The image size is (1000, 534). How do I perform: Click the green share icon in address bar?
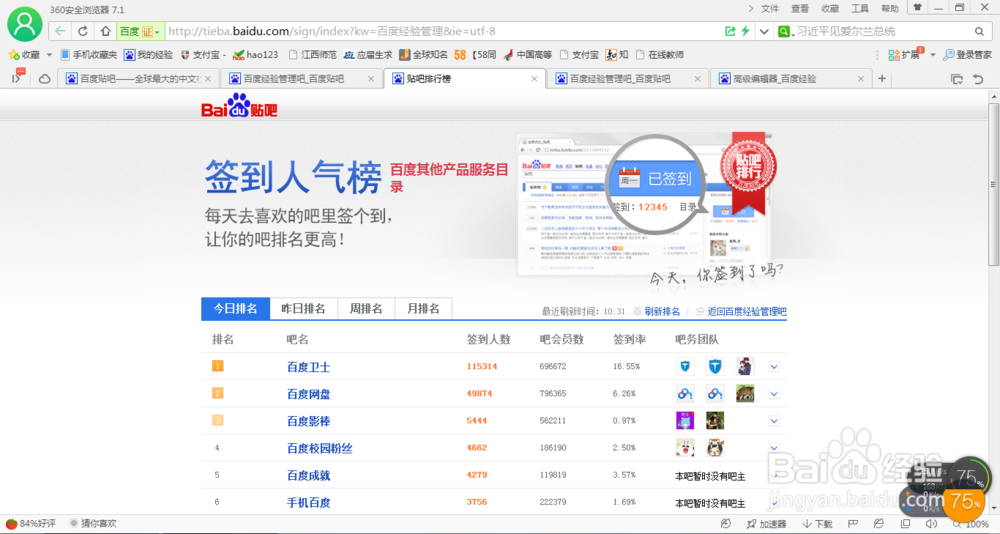click(730, 31)
